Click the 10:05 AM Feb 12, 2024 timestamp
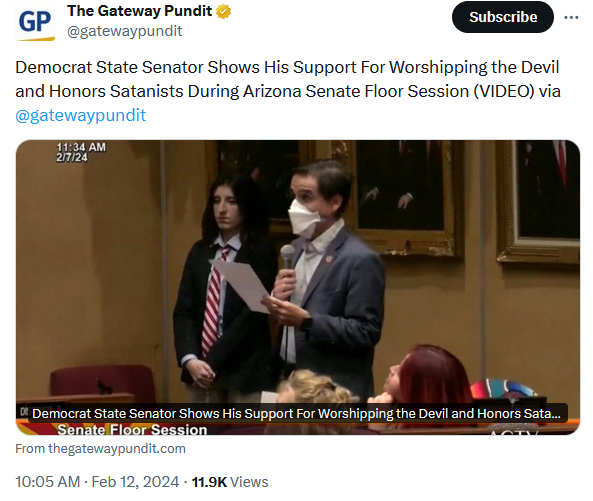593x501 pixels. coord(97,482)
